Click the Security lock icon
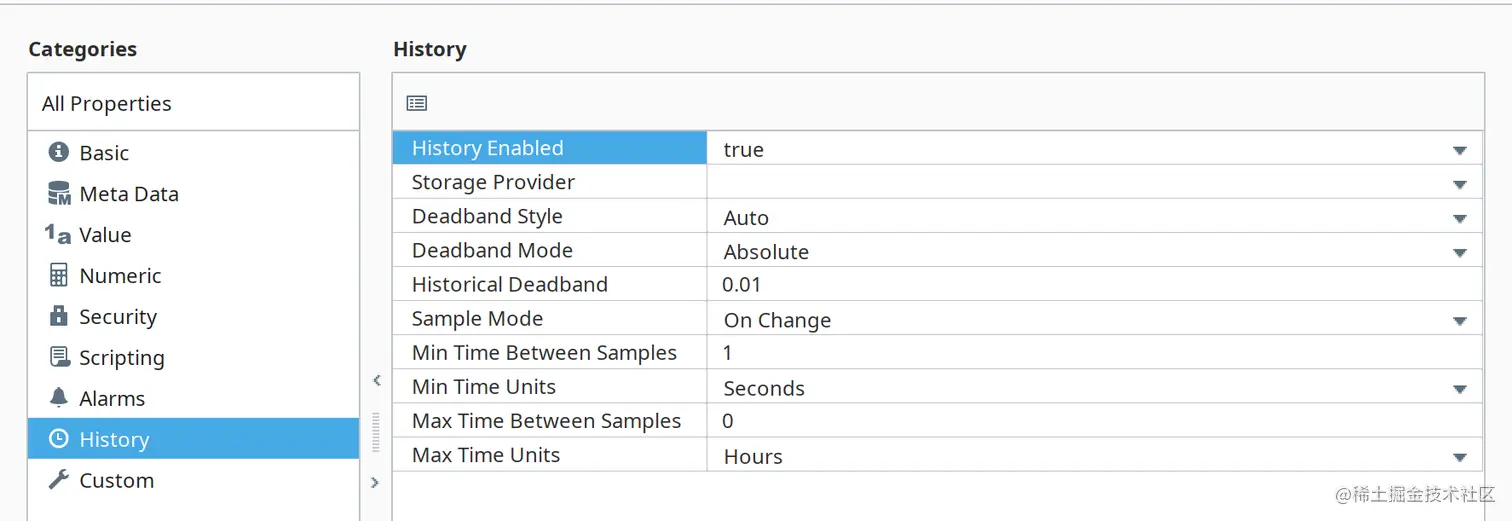Screen dimensions: 1512x521 pyautogui.click(x=59, y=317)
